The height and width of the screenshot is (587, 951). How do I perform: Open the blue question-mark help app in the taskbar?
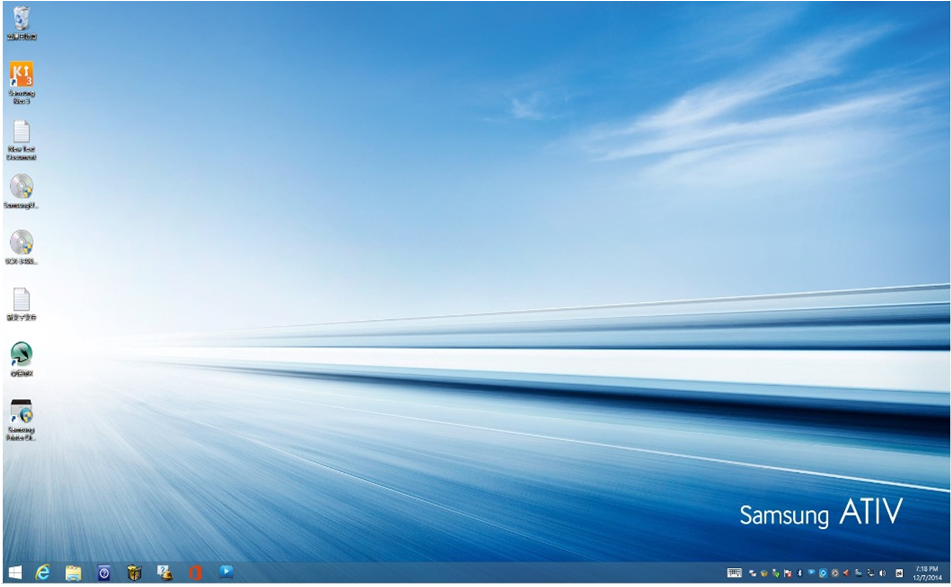click(x=104, y=572)
